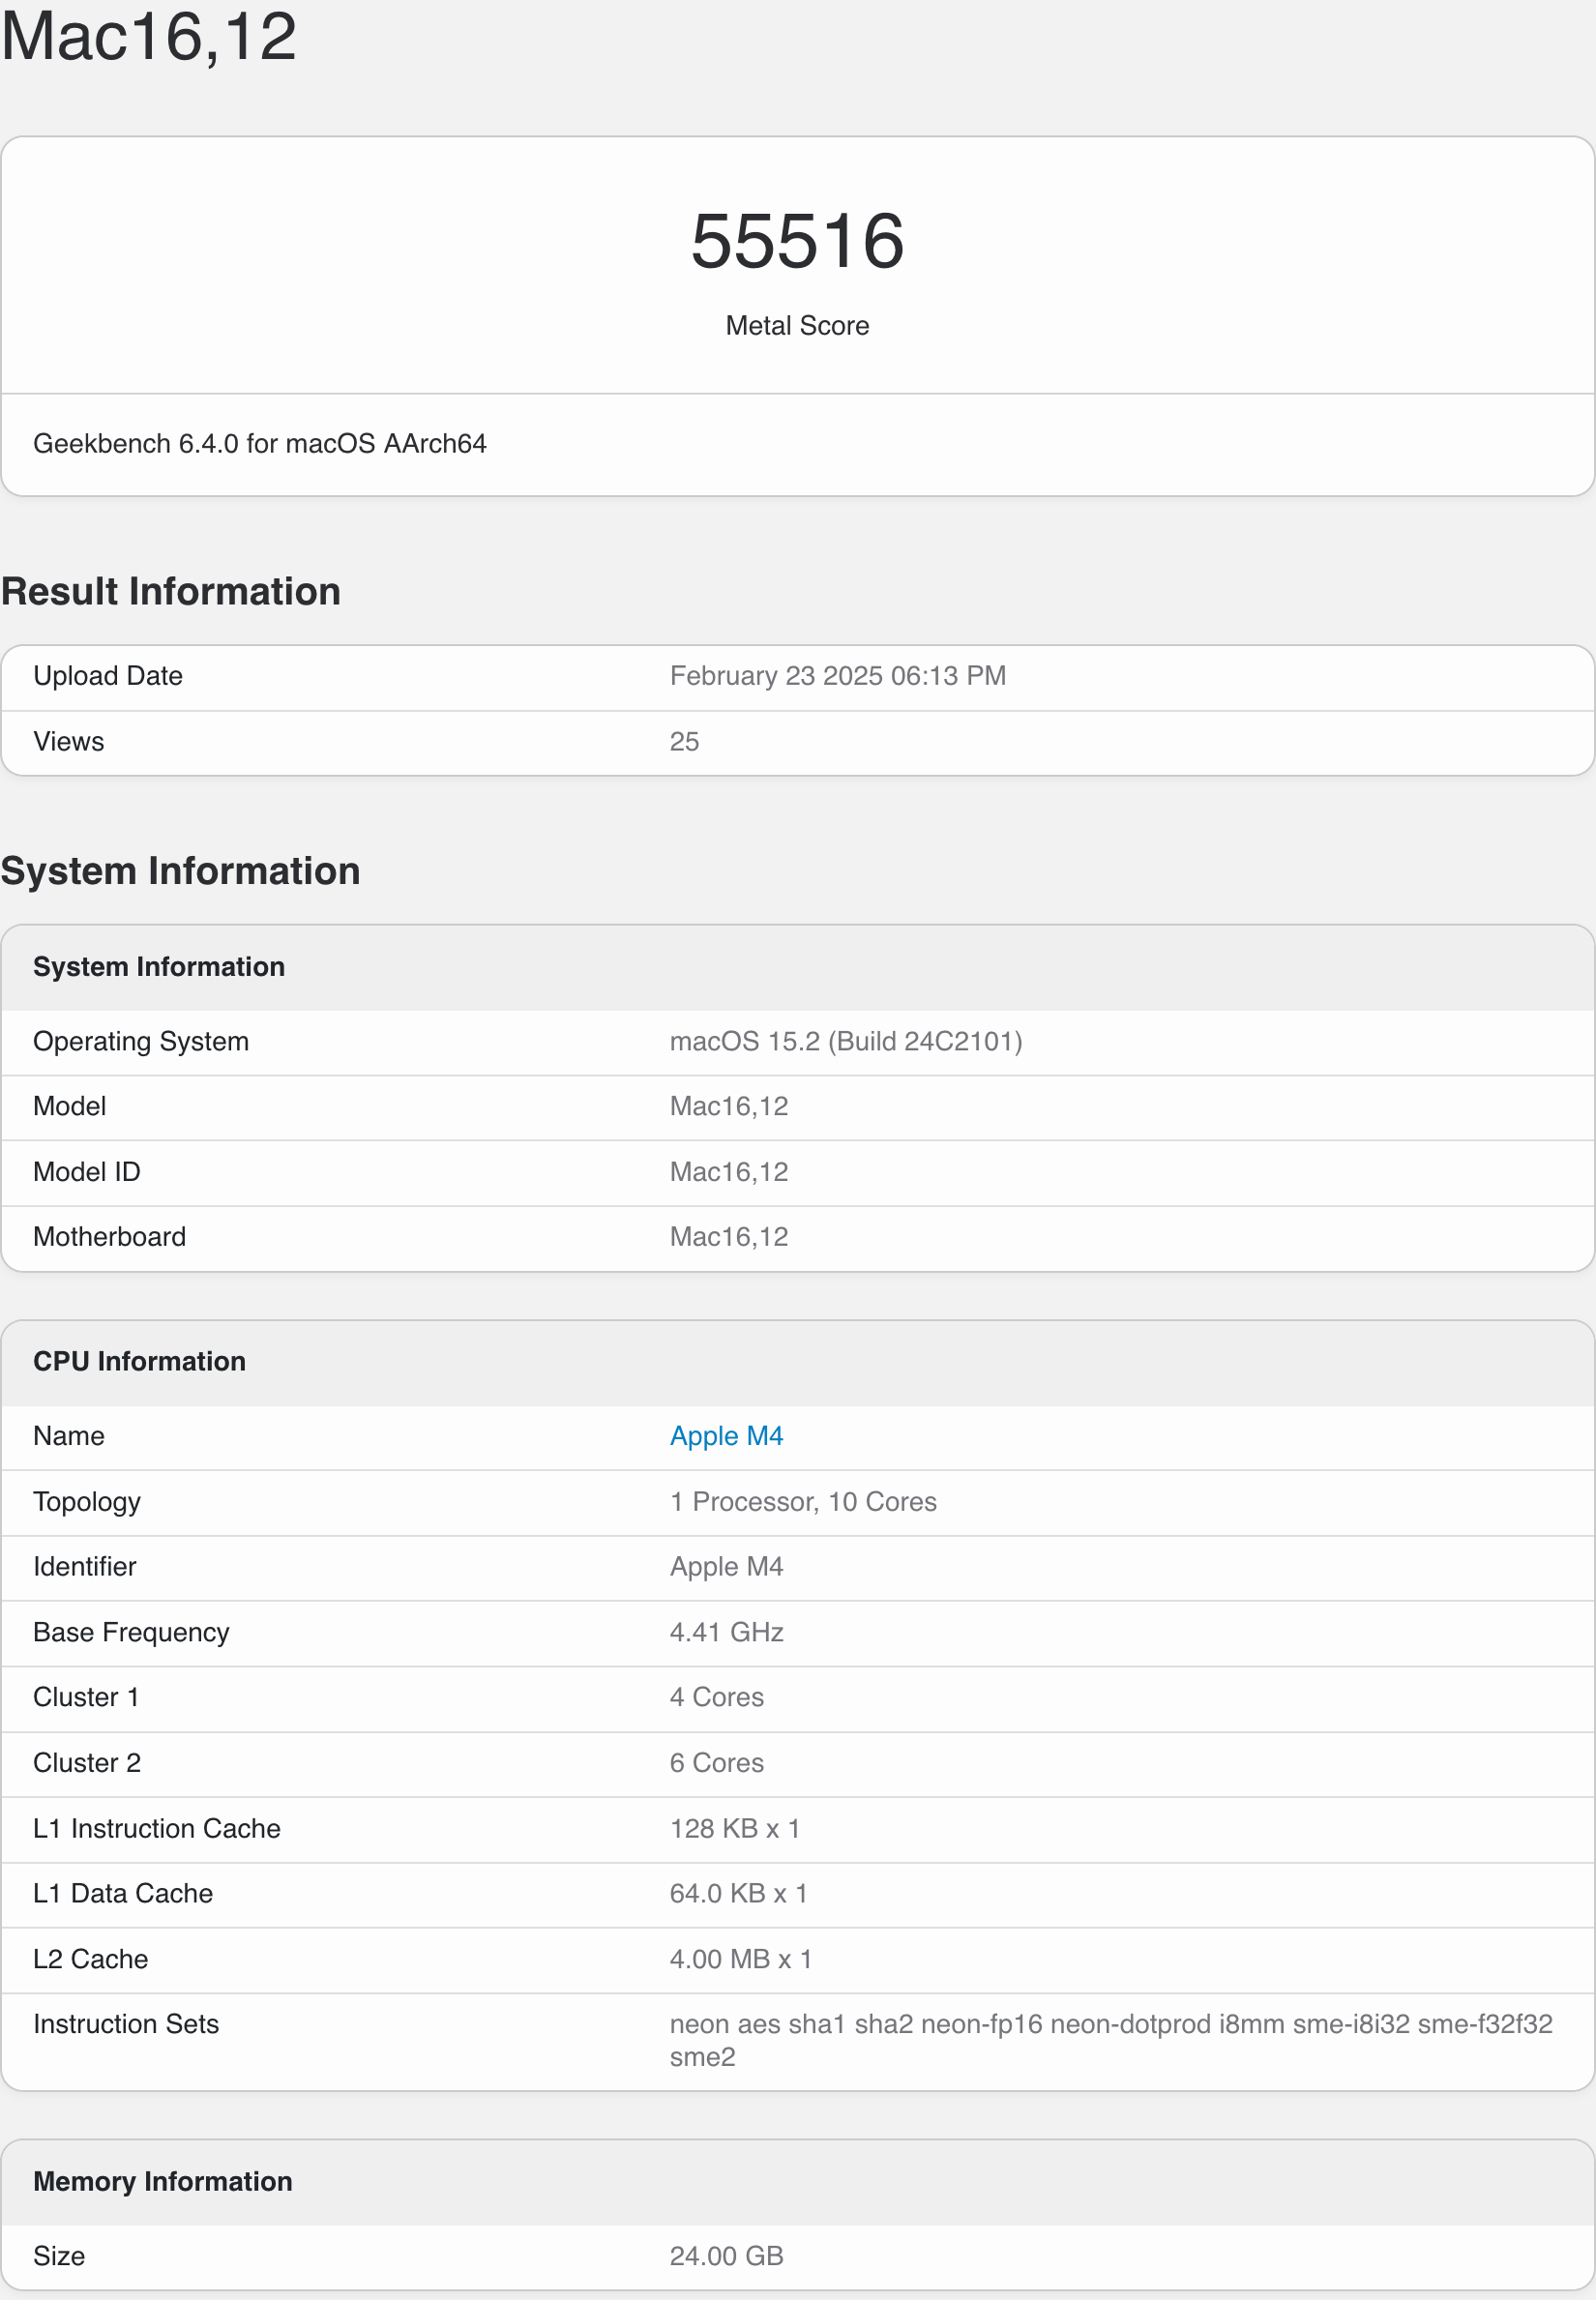Select the Size label under Memory Information
Viewport: 1596px width, 2300px height.
click(59, 2256)
